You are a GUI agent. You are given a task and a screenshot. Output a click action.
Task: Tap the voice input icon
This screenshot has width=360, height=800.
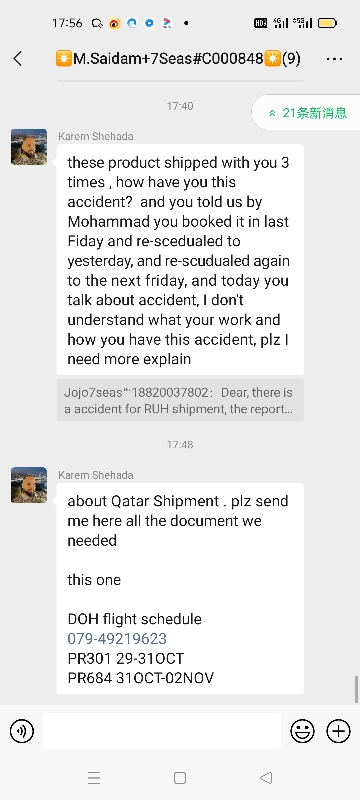point(22,731)
